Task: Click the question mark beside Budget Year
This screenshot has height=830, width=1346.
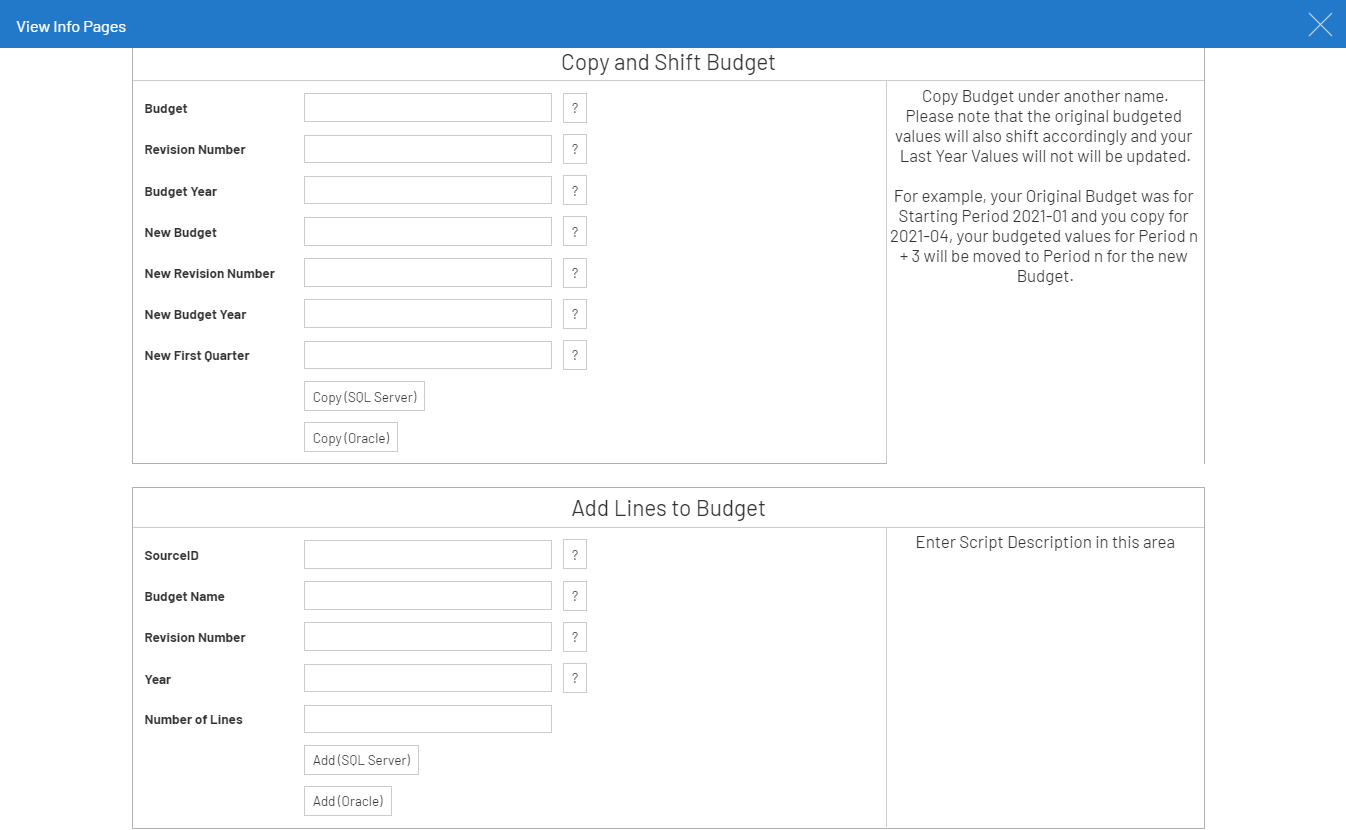Action: pyautogui.click(x=574, y=190)
